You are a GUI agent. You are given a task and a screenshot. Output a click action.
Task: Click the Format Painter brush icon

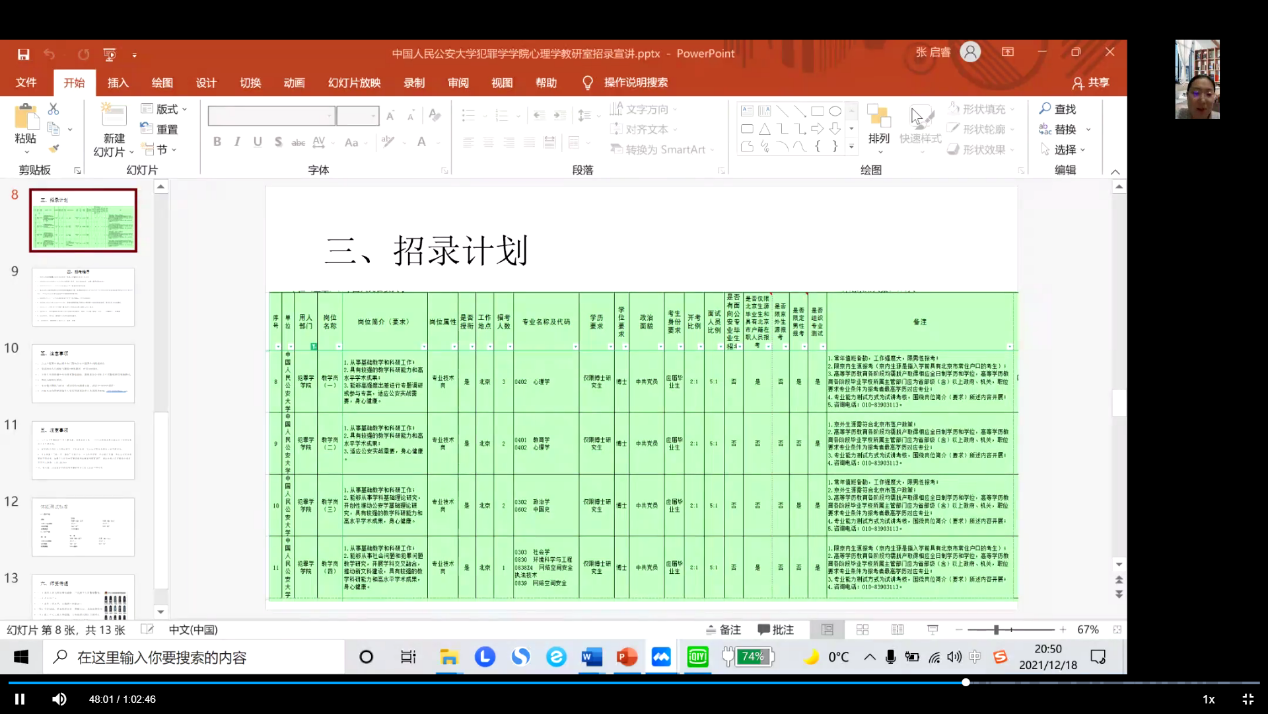[53, 148]
